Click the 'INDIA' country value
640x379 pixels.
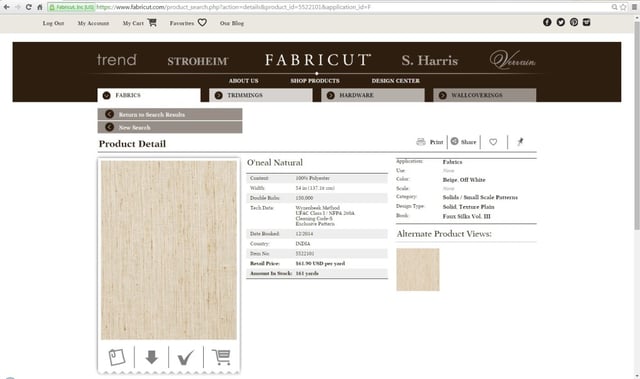pos(302,244)
